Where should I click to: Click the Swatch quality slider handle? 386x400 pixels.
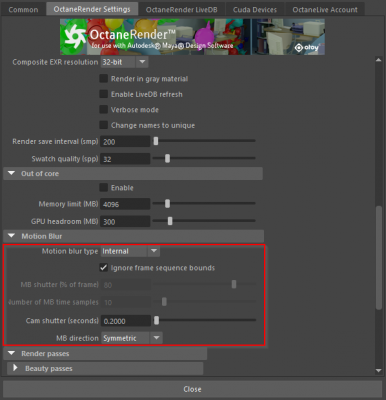[x=167, y=158]
